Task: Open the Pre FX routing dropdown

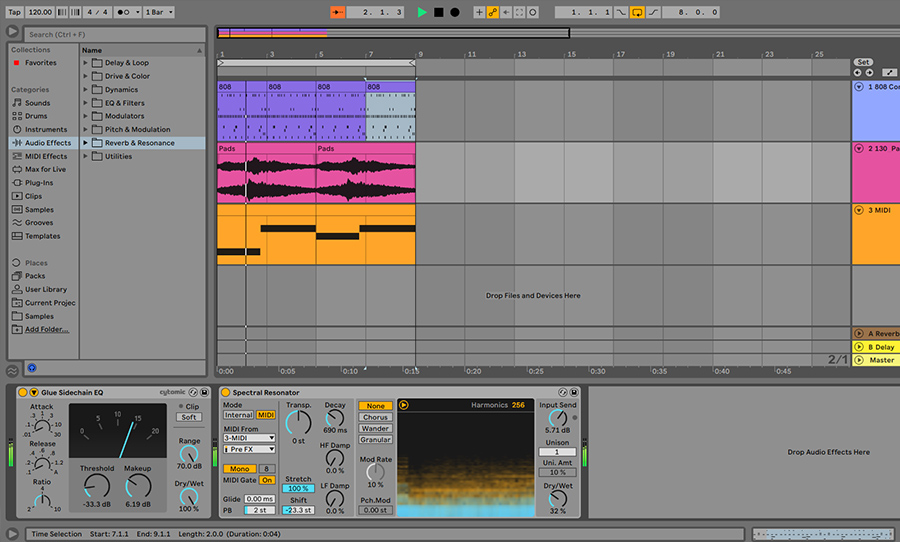Action: [249, 449]
